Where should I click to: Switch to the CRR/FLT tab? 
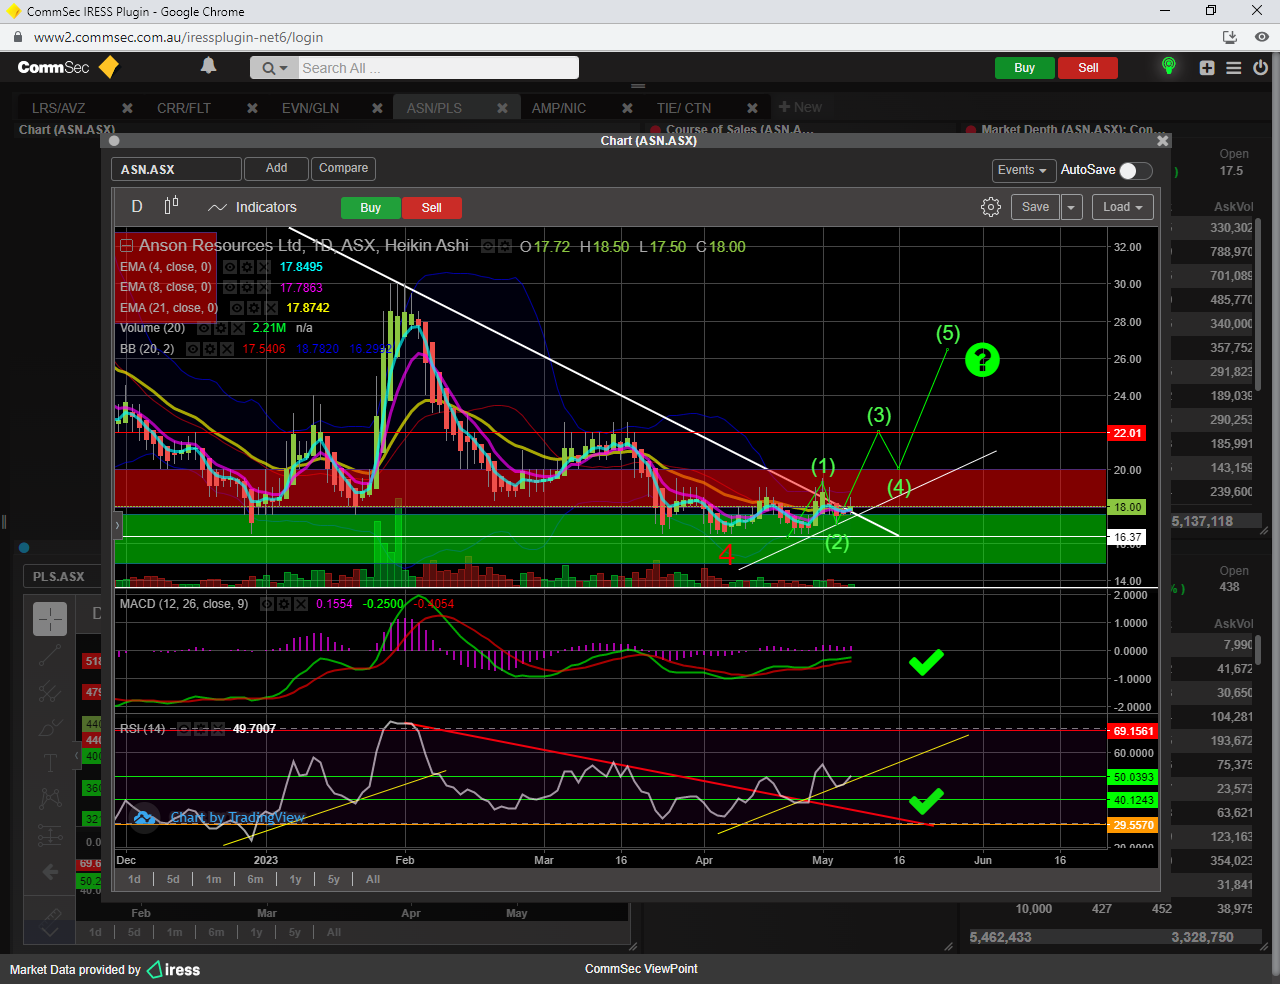184,108
